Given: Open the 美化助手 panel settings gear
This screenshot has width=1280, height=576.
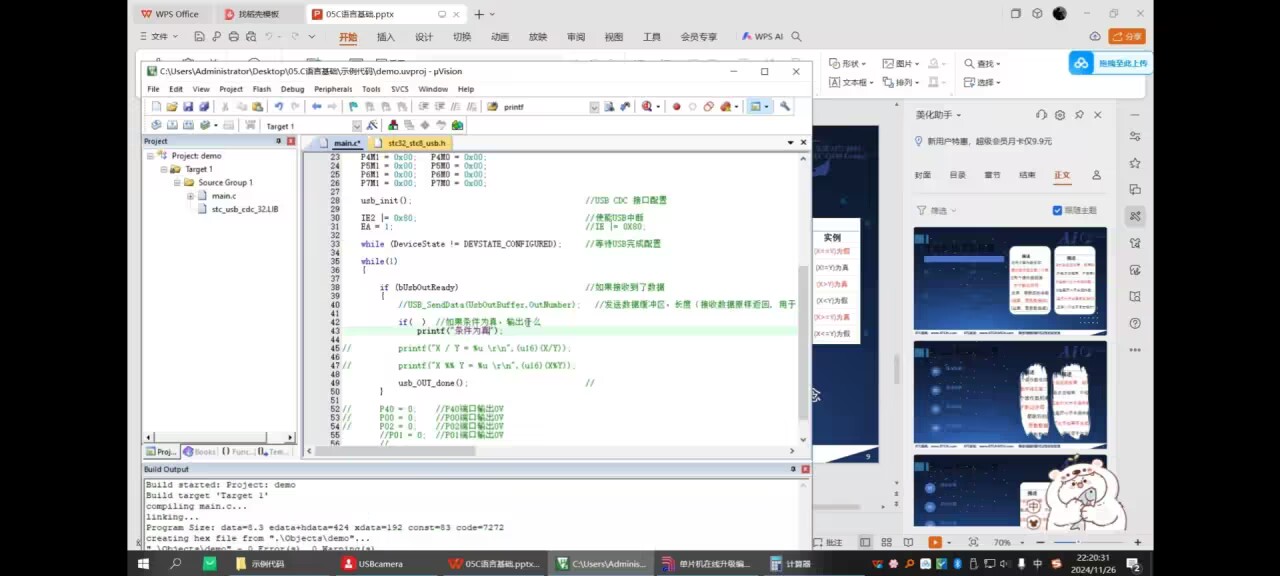Looking at the screenshot, I should pos(1060,115).
